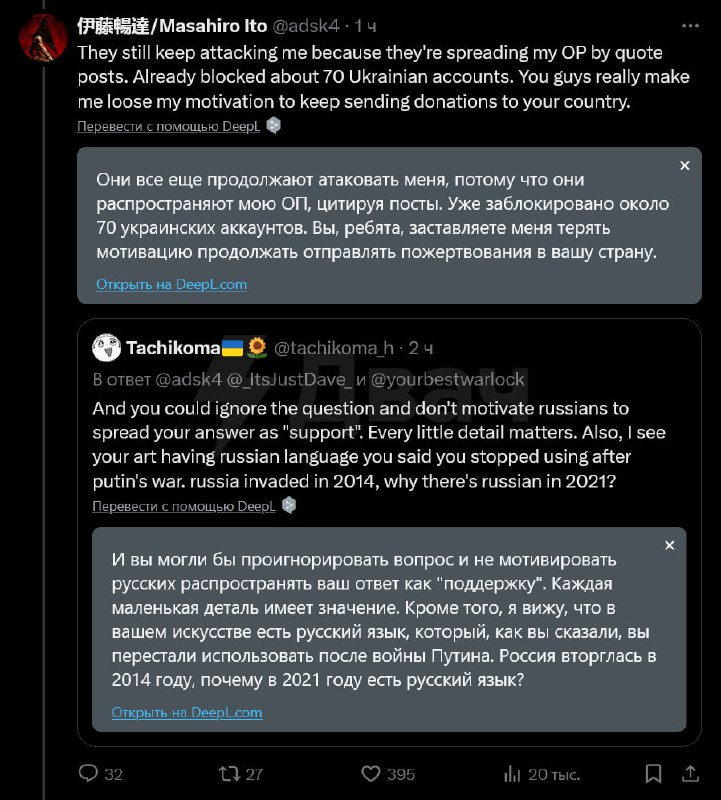This screenshot has width=721, height=800.
Task: Click top 'Перевести с помощью DeepL' link
Action: click(168, 126)
